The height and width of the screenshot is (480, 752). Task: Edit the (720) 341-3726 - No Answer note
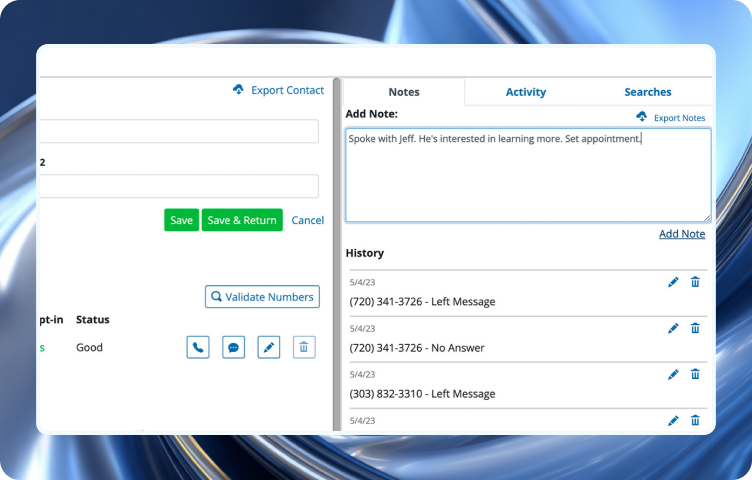[673, 328]
